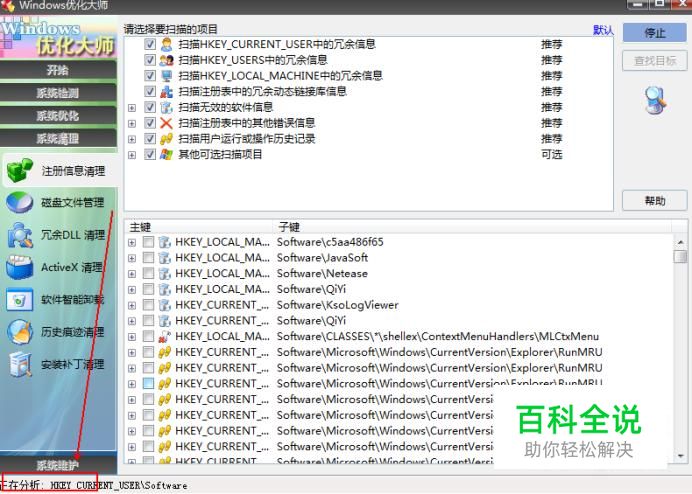
Task: Click keys icon beside 扫描用户运行或操作历史记录
Action: (166, 139)
